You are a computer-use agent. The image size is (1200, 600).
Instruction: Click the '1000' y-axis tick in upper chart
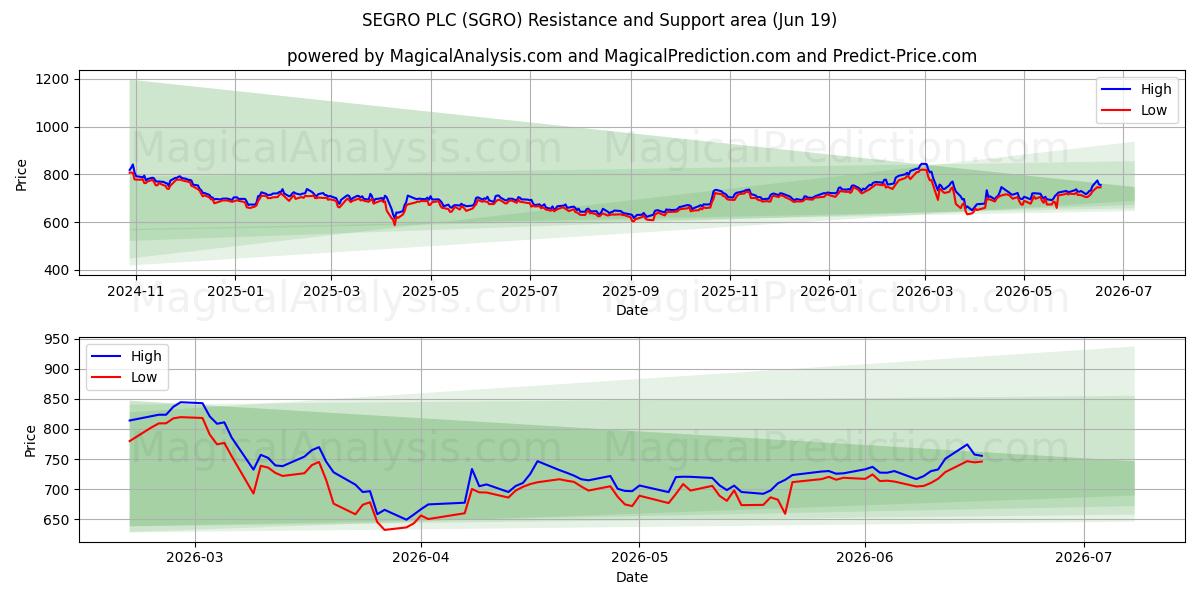[x=52, y=127]
